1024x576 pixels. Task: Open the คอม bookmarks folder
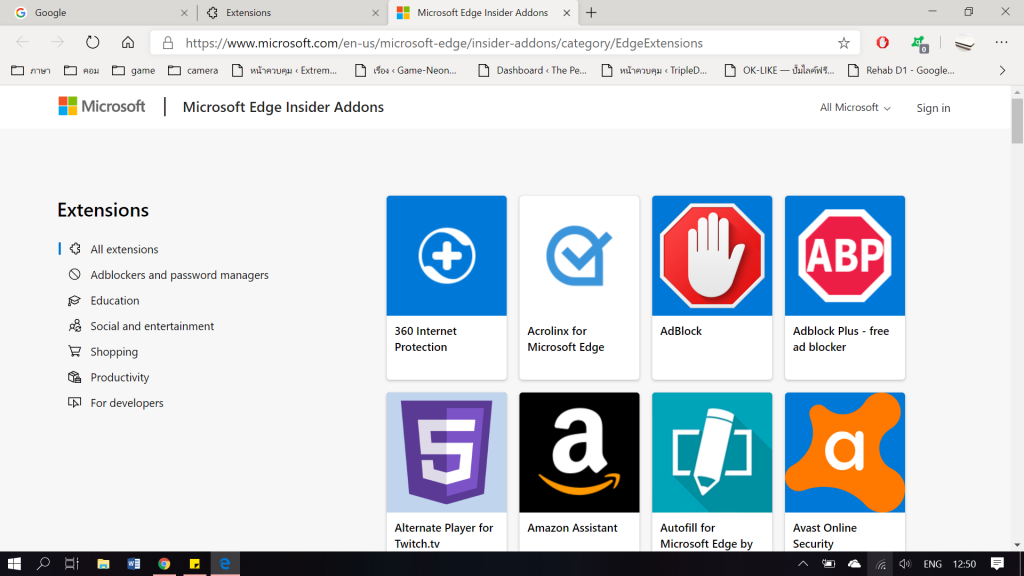(82, 71)
